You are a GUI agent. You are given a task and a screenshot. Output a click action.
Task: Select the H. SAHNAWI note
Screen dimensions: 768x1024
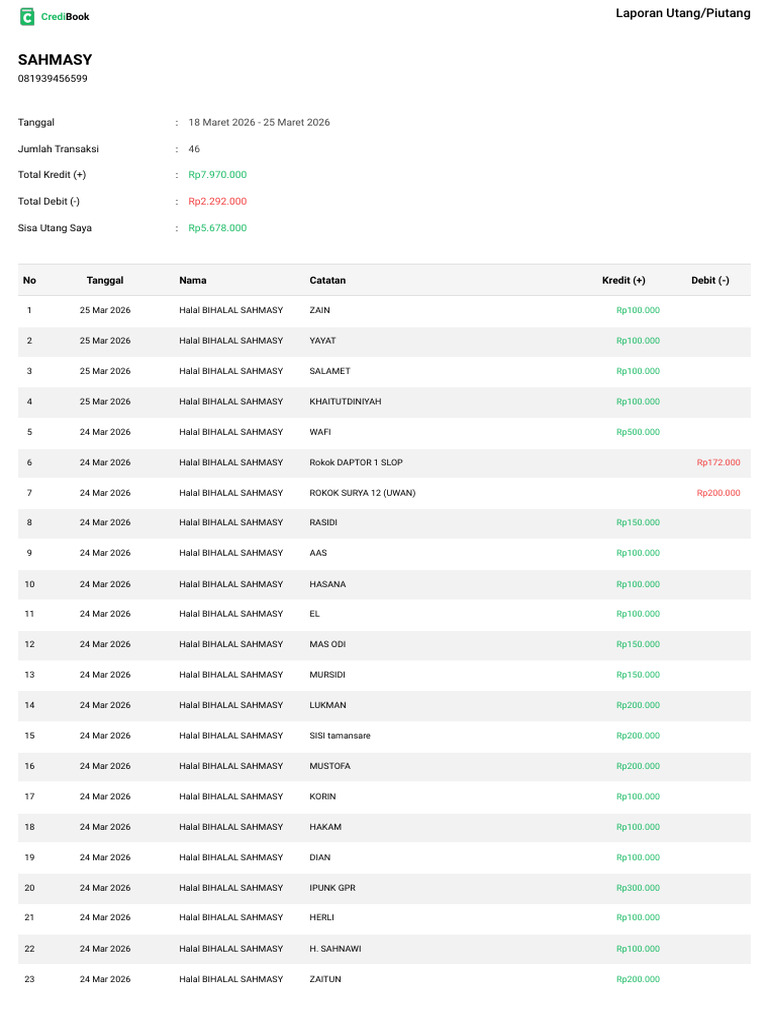click(x=335, y=949)
